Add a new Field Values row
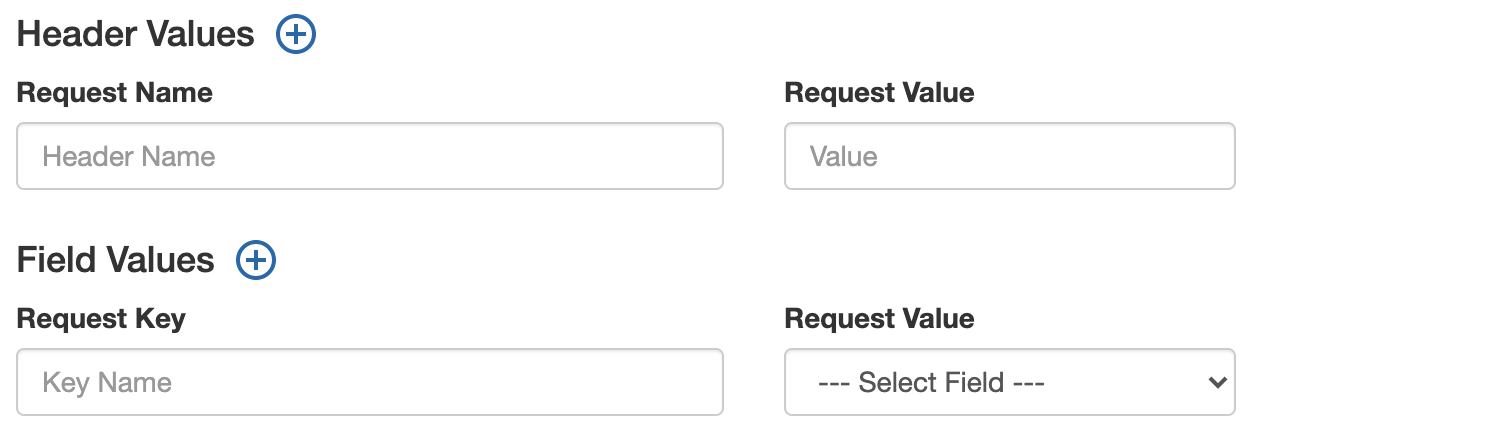The width and height of the screenshot is (1504, 430). coord(256,261)
